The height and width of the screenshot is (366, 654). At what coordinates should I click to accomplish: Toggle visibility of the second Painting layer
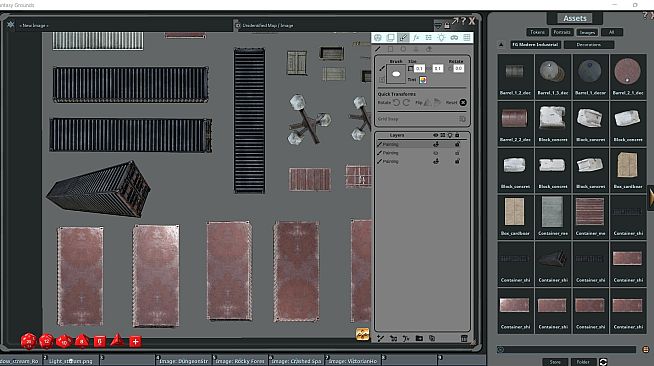click(436, 153)
